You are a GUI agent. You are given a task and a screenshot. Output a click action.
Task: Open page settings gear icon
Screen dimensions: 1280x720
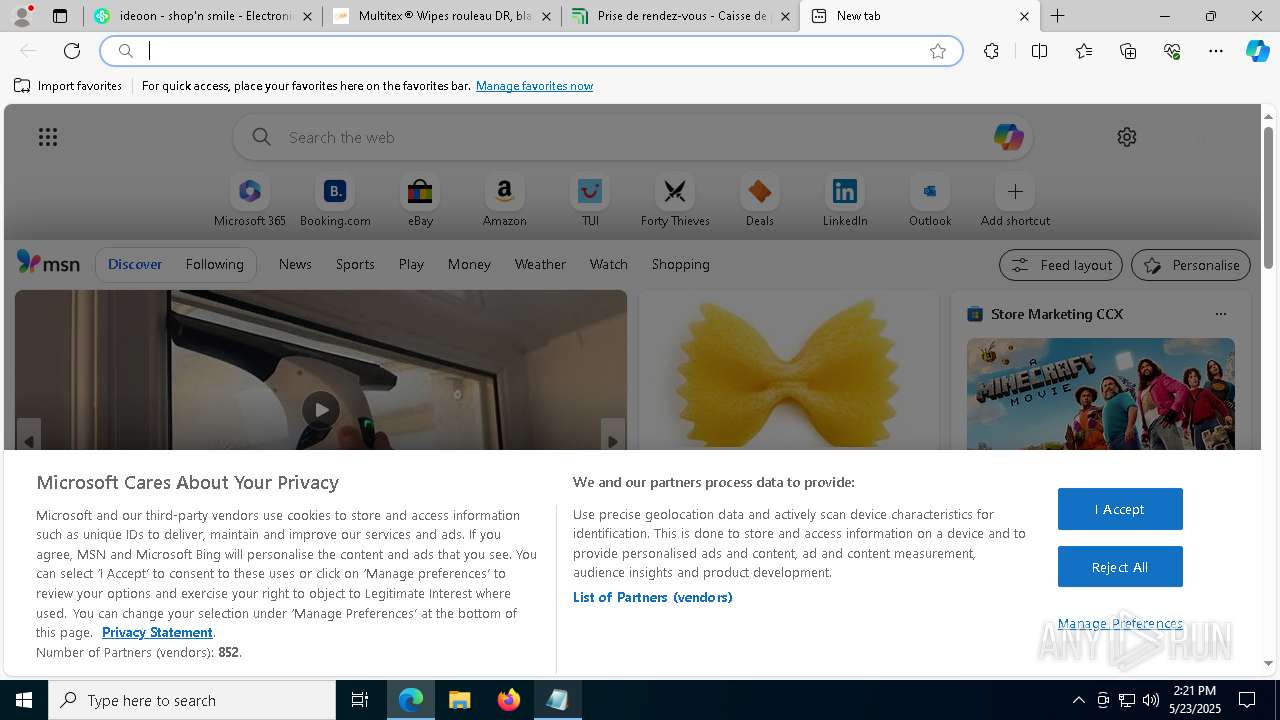click(x=1127, y=137)
